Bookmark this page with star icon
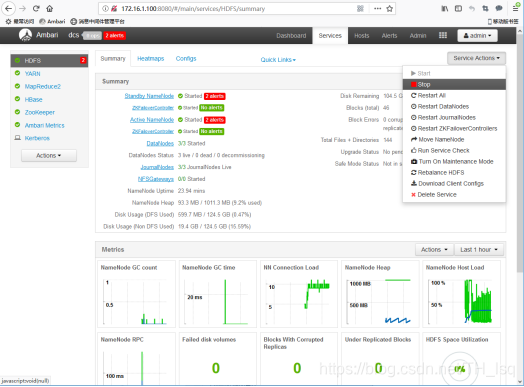 click(389, 9)
